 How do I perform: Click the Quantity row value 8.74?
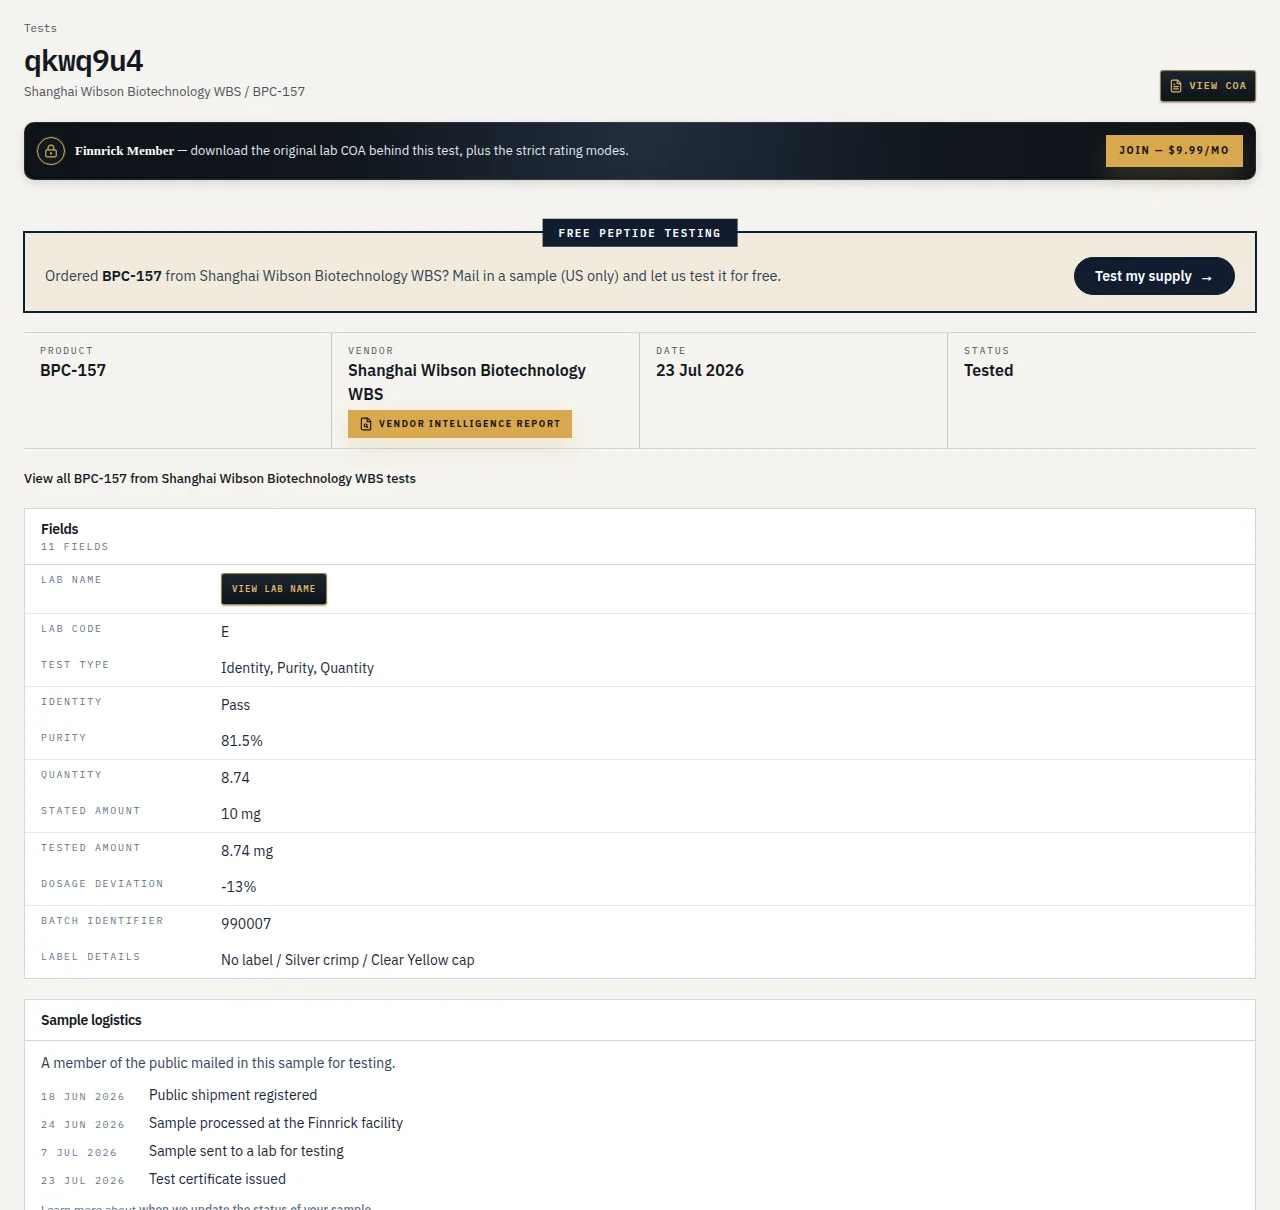[x=236, y=778]
